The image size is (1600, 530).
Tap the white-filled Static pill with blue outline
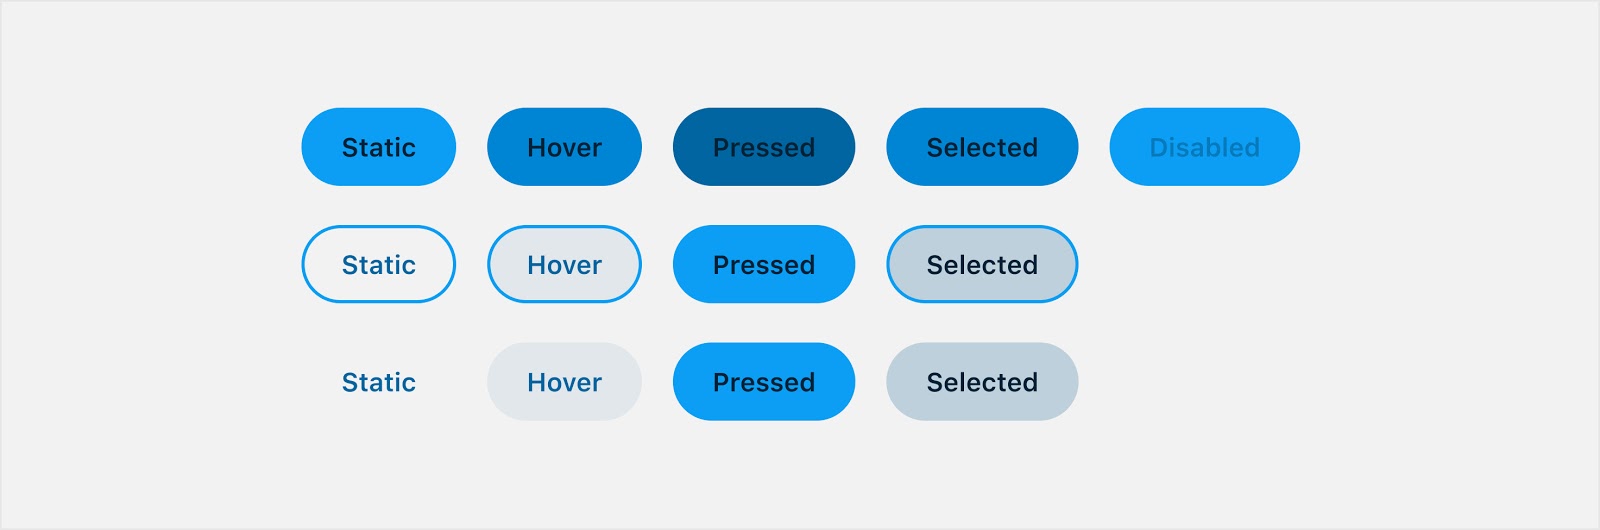[379, 264]
